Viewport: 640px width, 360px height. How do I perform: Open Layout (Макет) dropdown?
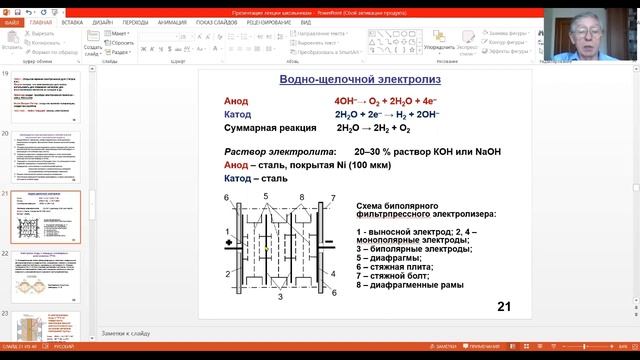coord(118,33)
